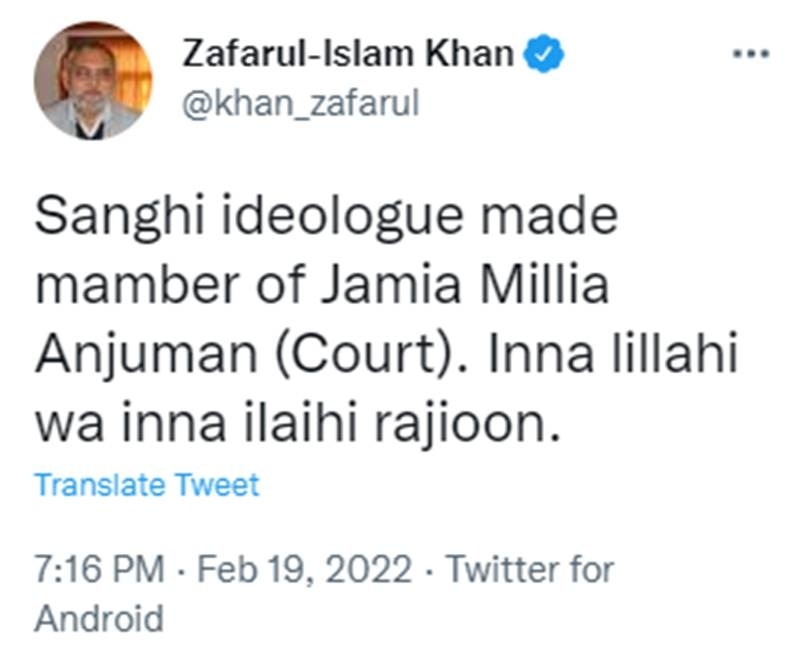The image size is (800, 652).
Task: Click the word 'Android' in the footer
Action: click(99, 617)
